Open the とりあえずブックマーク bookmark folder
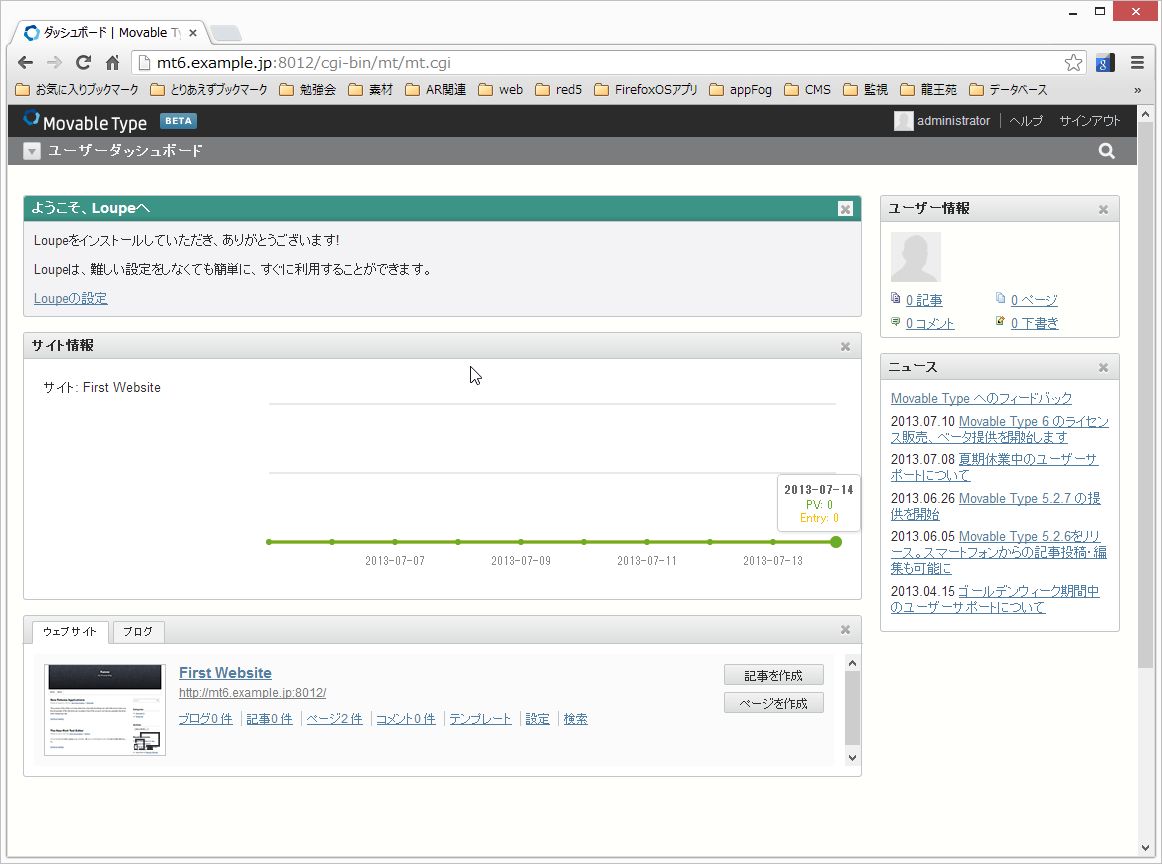The width and height of the screenshot is (1162, 864). (208, 90)
